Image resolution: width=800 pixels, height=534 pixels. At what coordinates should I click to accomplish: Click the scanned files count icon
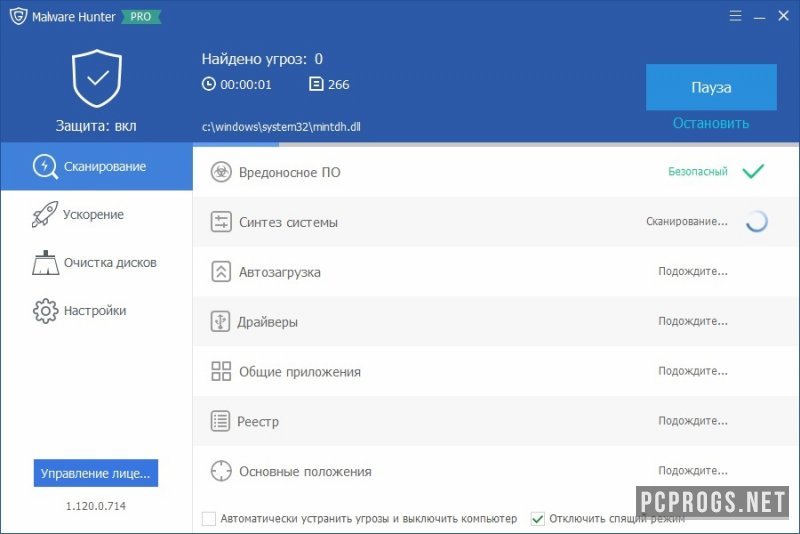pyautogui.click(x=316, y=84)
